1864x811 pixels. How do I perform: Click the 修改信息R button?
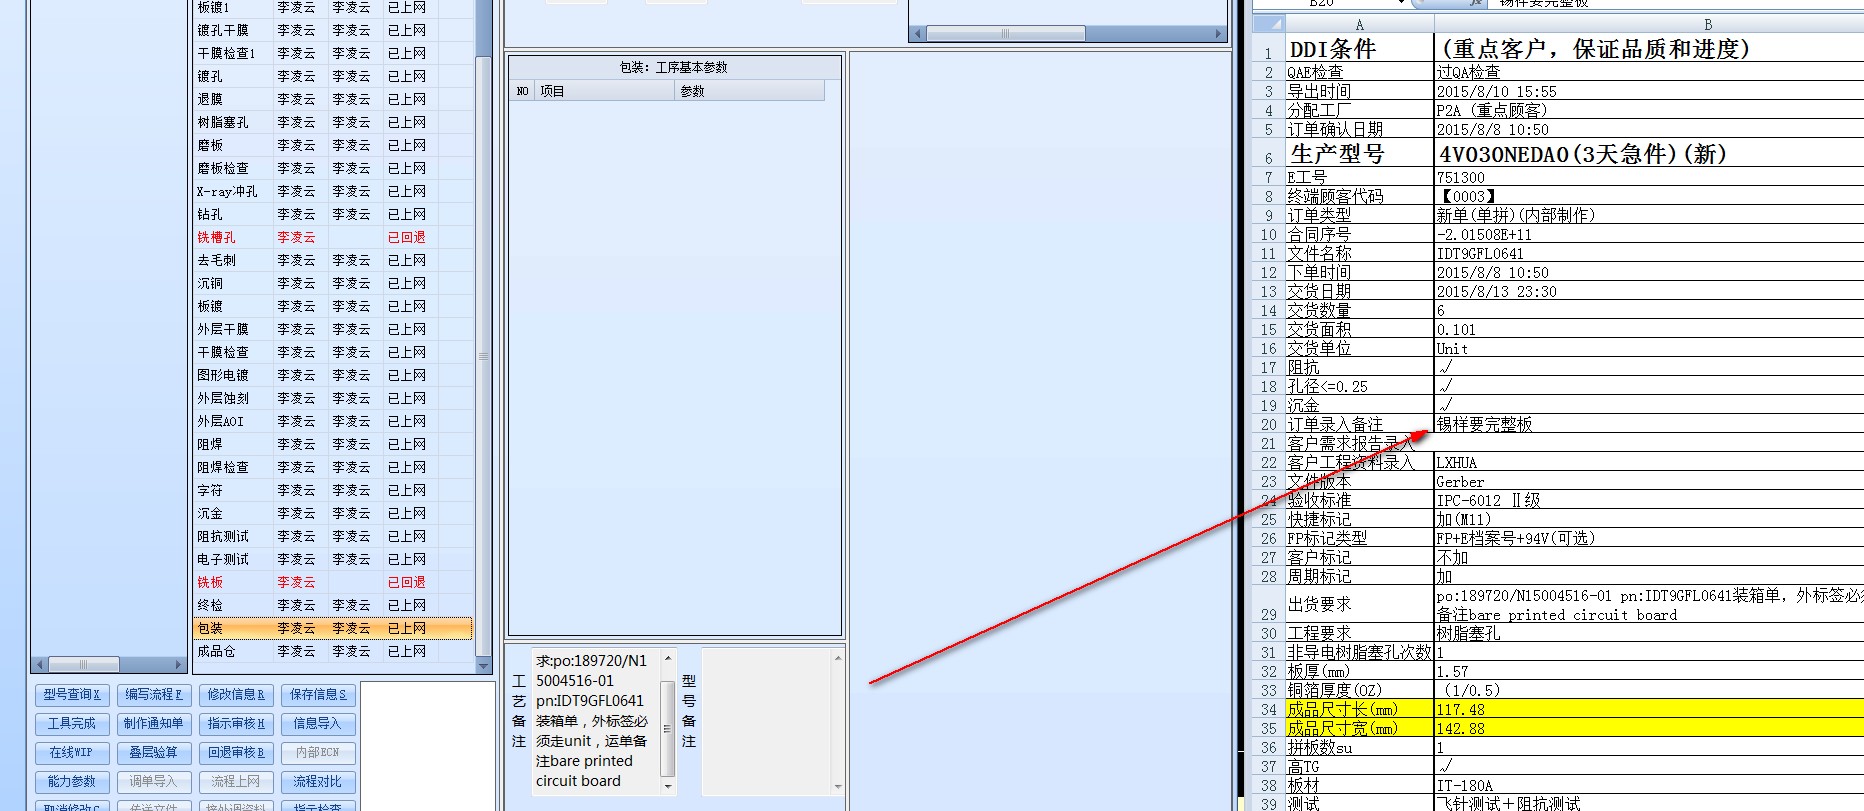235,695
